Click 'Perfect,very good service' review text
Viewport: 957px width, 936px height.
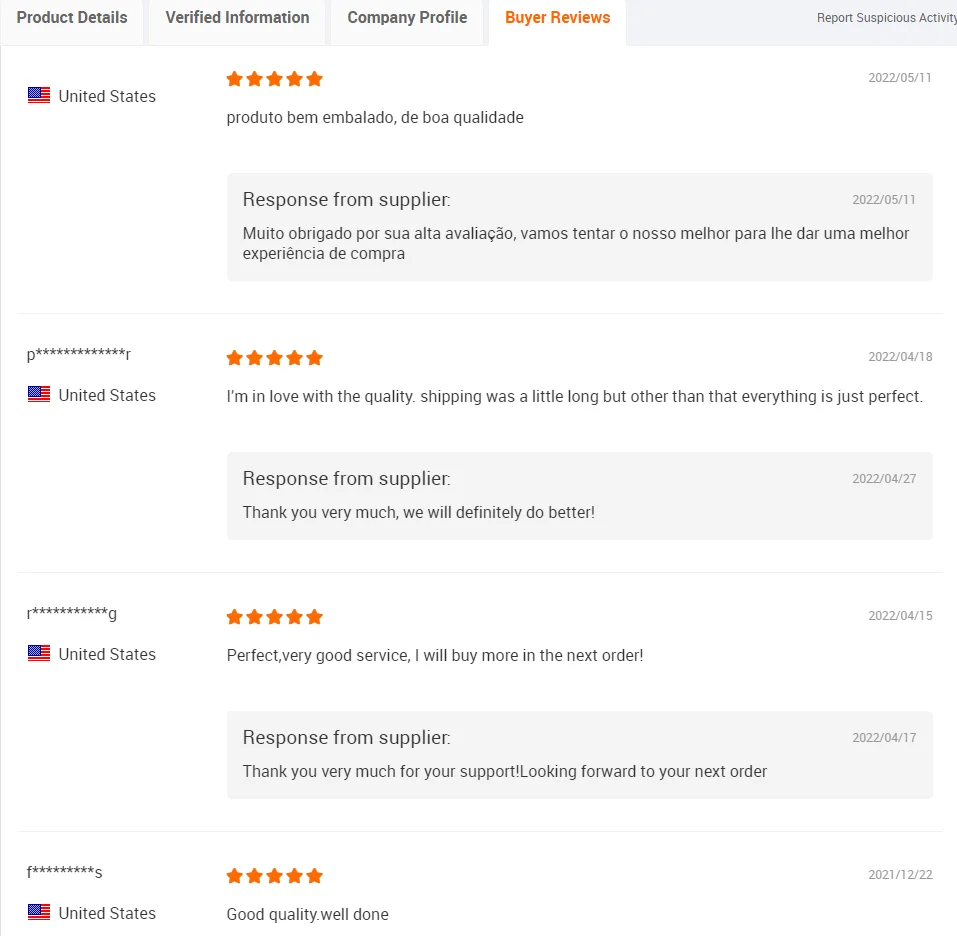tap(435, 655)
